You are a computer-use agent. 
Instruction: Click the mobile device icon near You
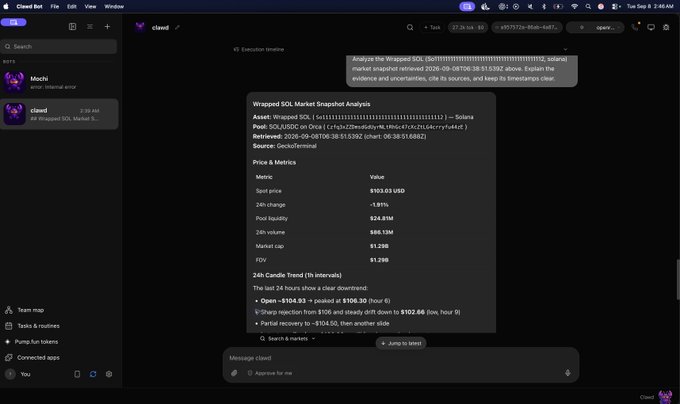(77, 374)
